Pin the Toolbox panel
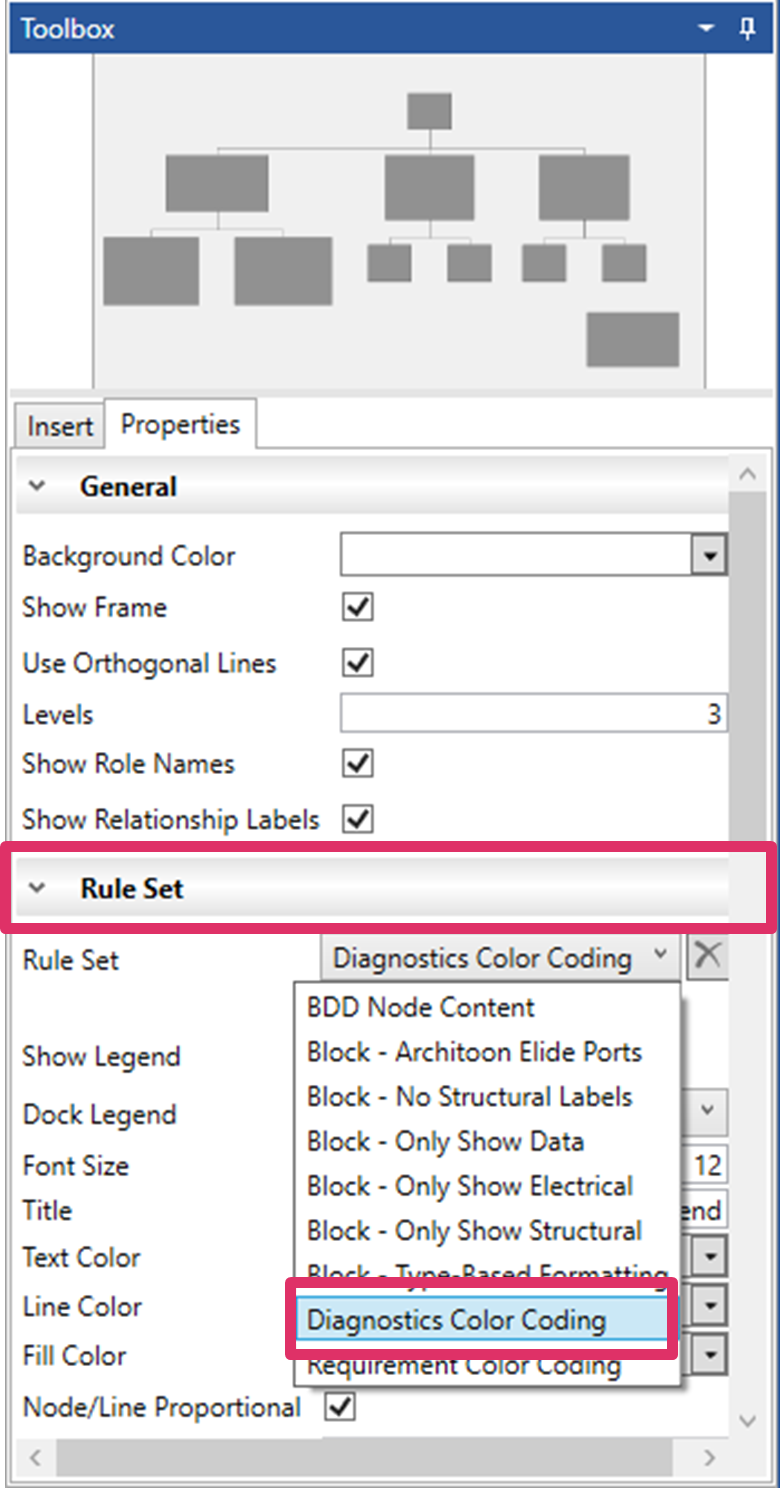 (747, 29)
